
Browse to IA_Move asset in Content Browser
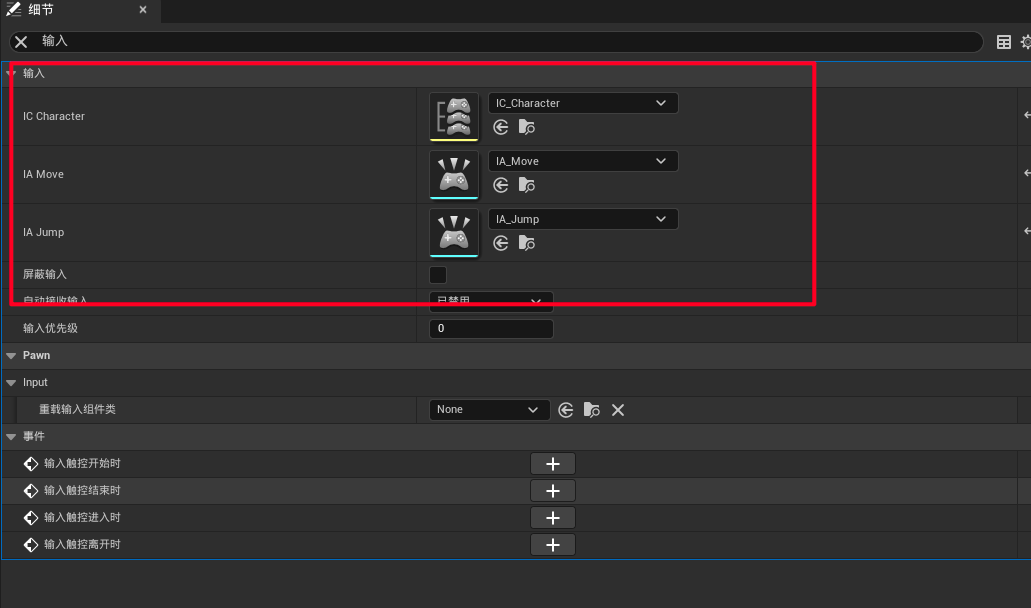tap(527, 185)
